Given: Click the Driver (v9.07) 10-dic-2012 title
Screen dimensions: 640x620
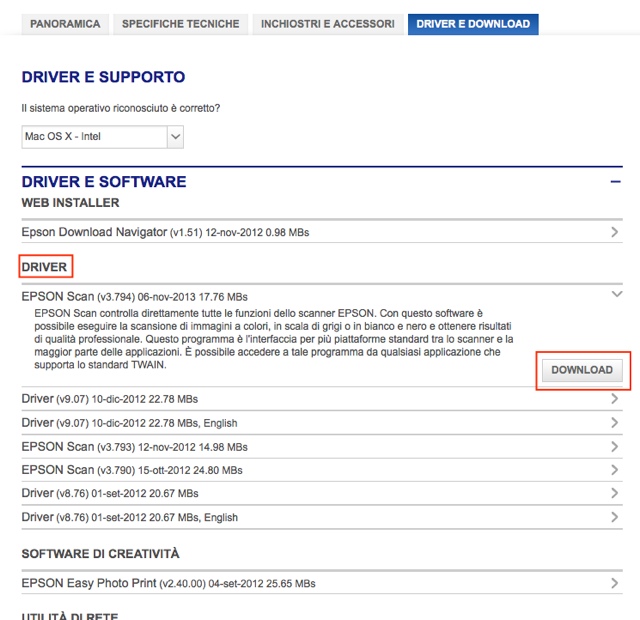Looking at the screenshot, I should pos(110,399).
